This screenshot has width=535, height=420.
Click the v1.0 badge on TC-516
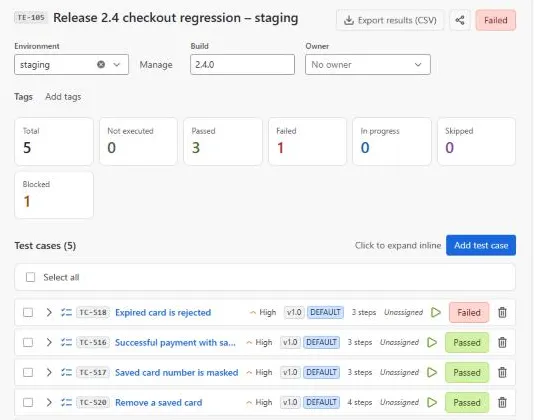[290, 342]
